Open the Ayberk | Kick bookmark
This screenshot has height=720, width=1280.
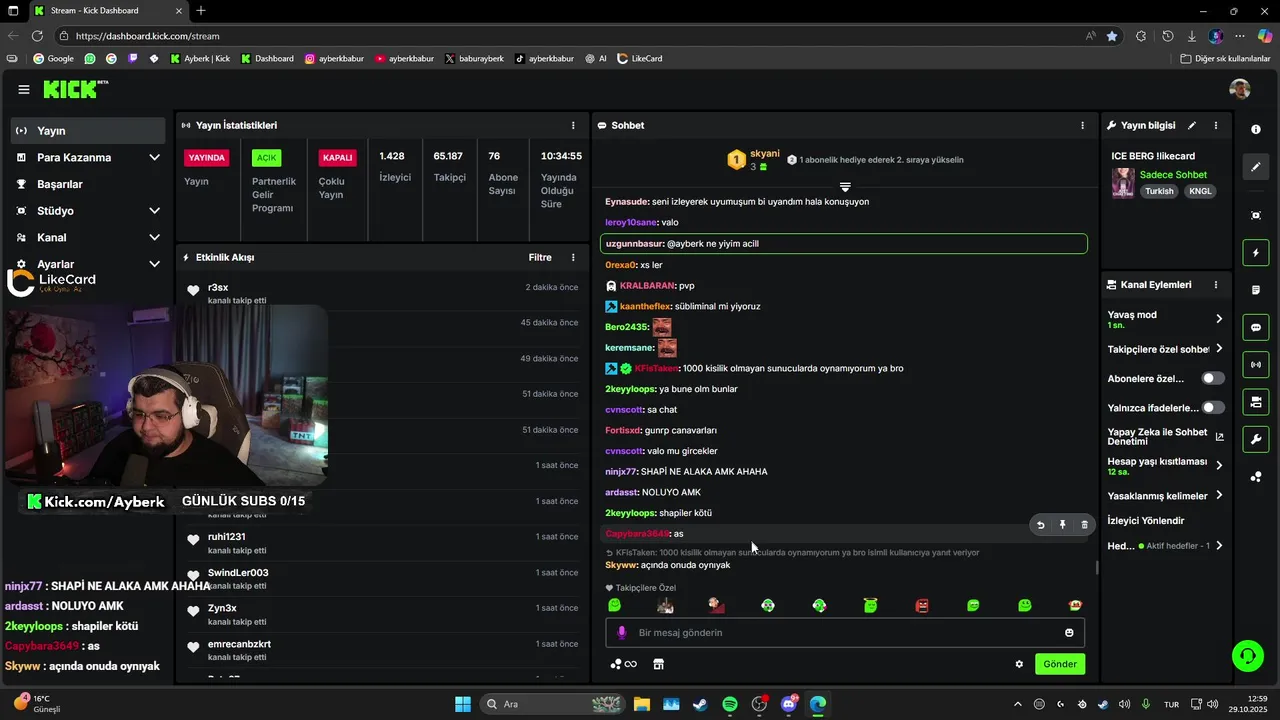[200, 59]
